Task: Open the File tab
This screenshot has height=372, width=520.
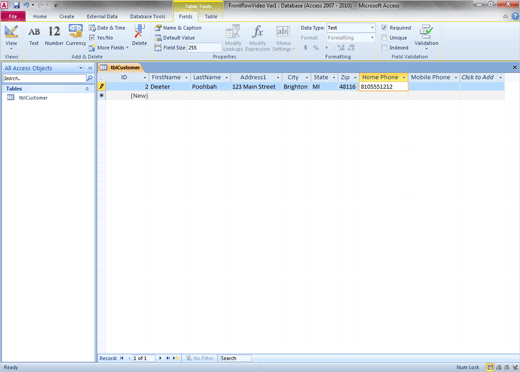Action: [13, 16]
